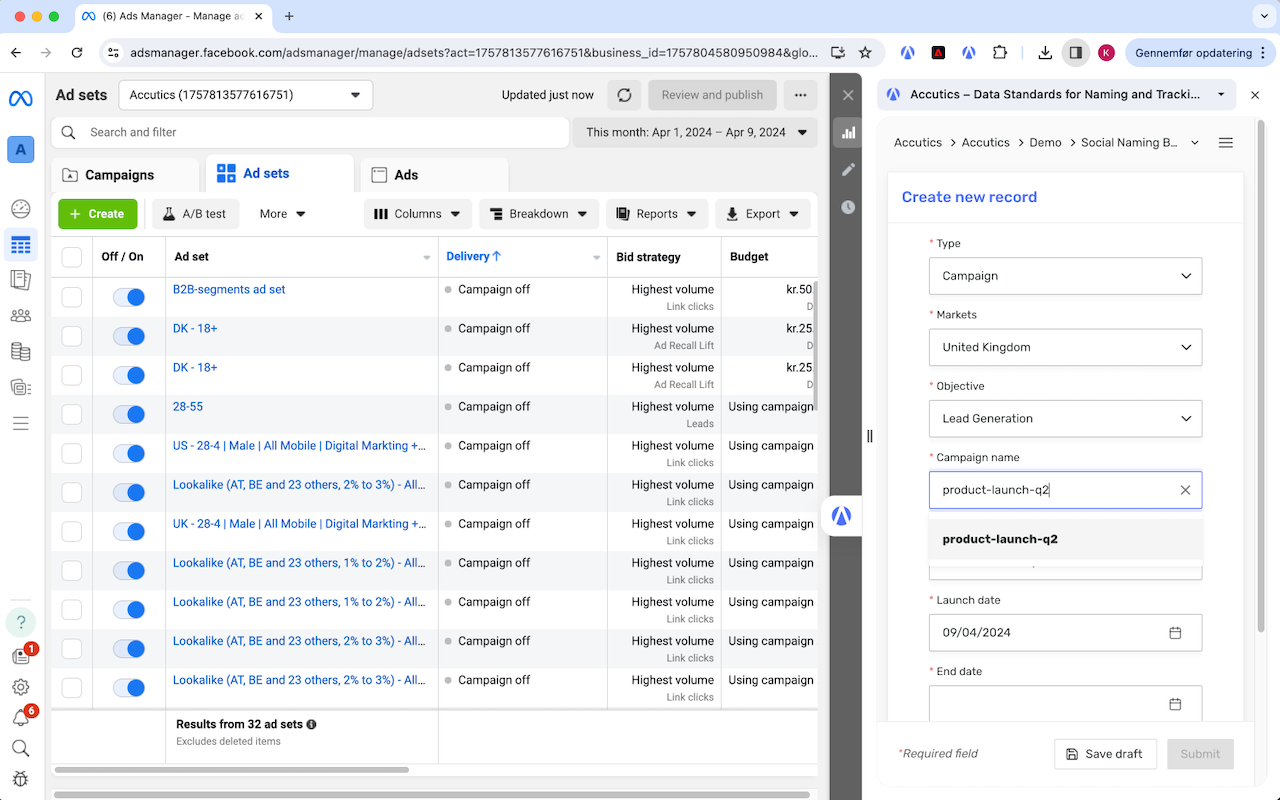Screen dimensions: 1280x800
Task: Open the This month date range dropdown
Action: click(x=695, y=132)
